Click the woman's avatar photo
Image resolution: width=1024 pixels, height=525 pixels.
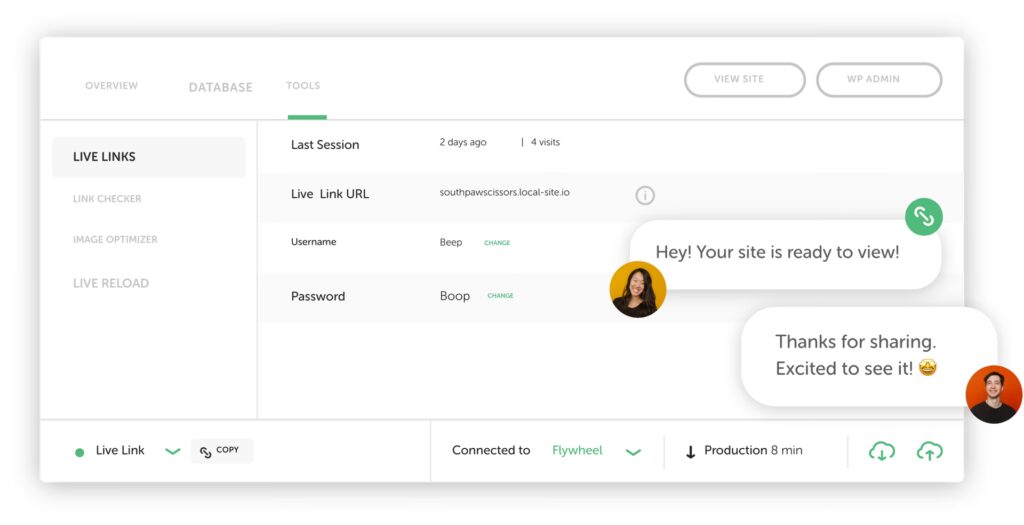(638, 289)
